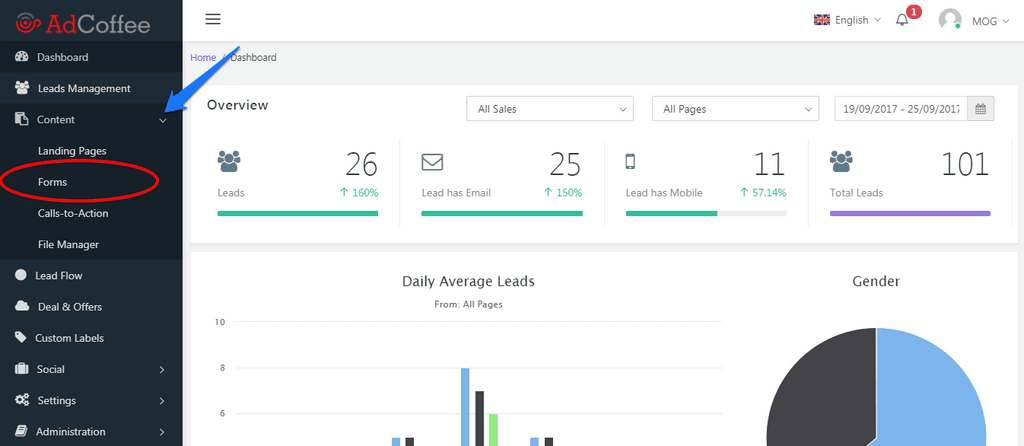
Task: Click the Home breadcrumb link
Action: (203, 57)
